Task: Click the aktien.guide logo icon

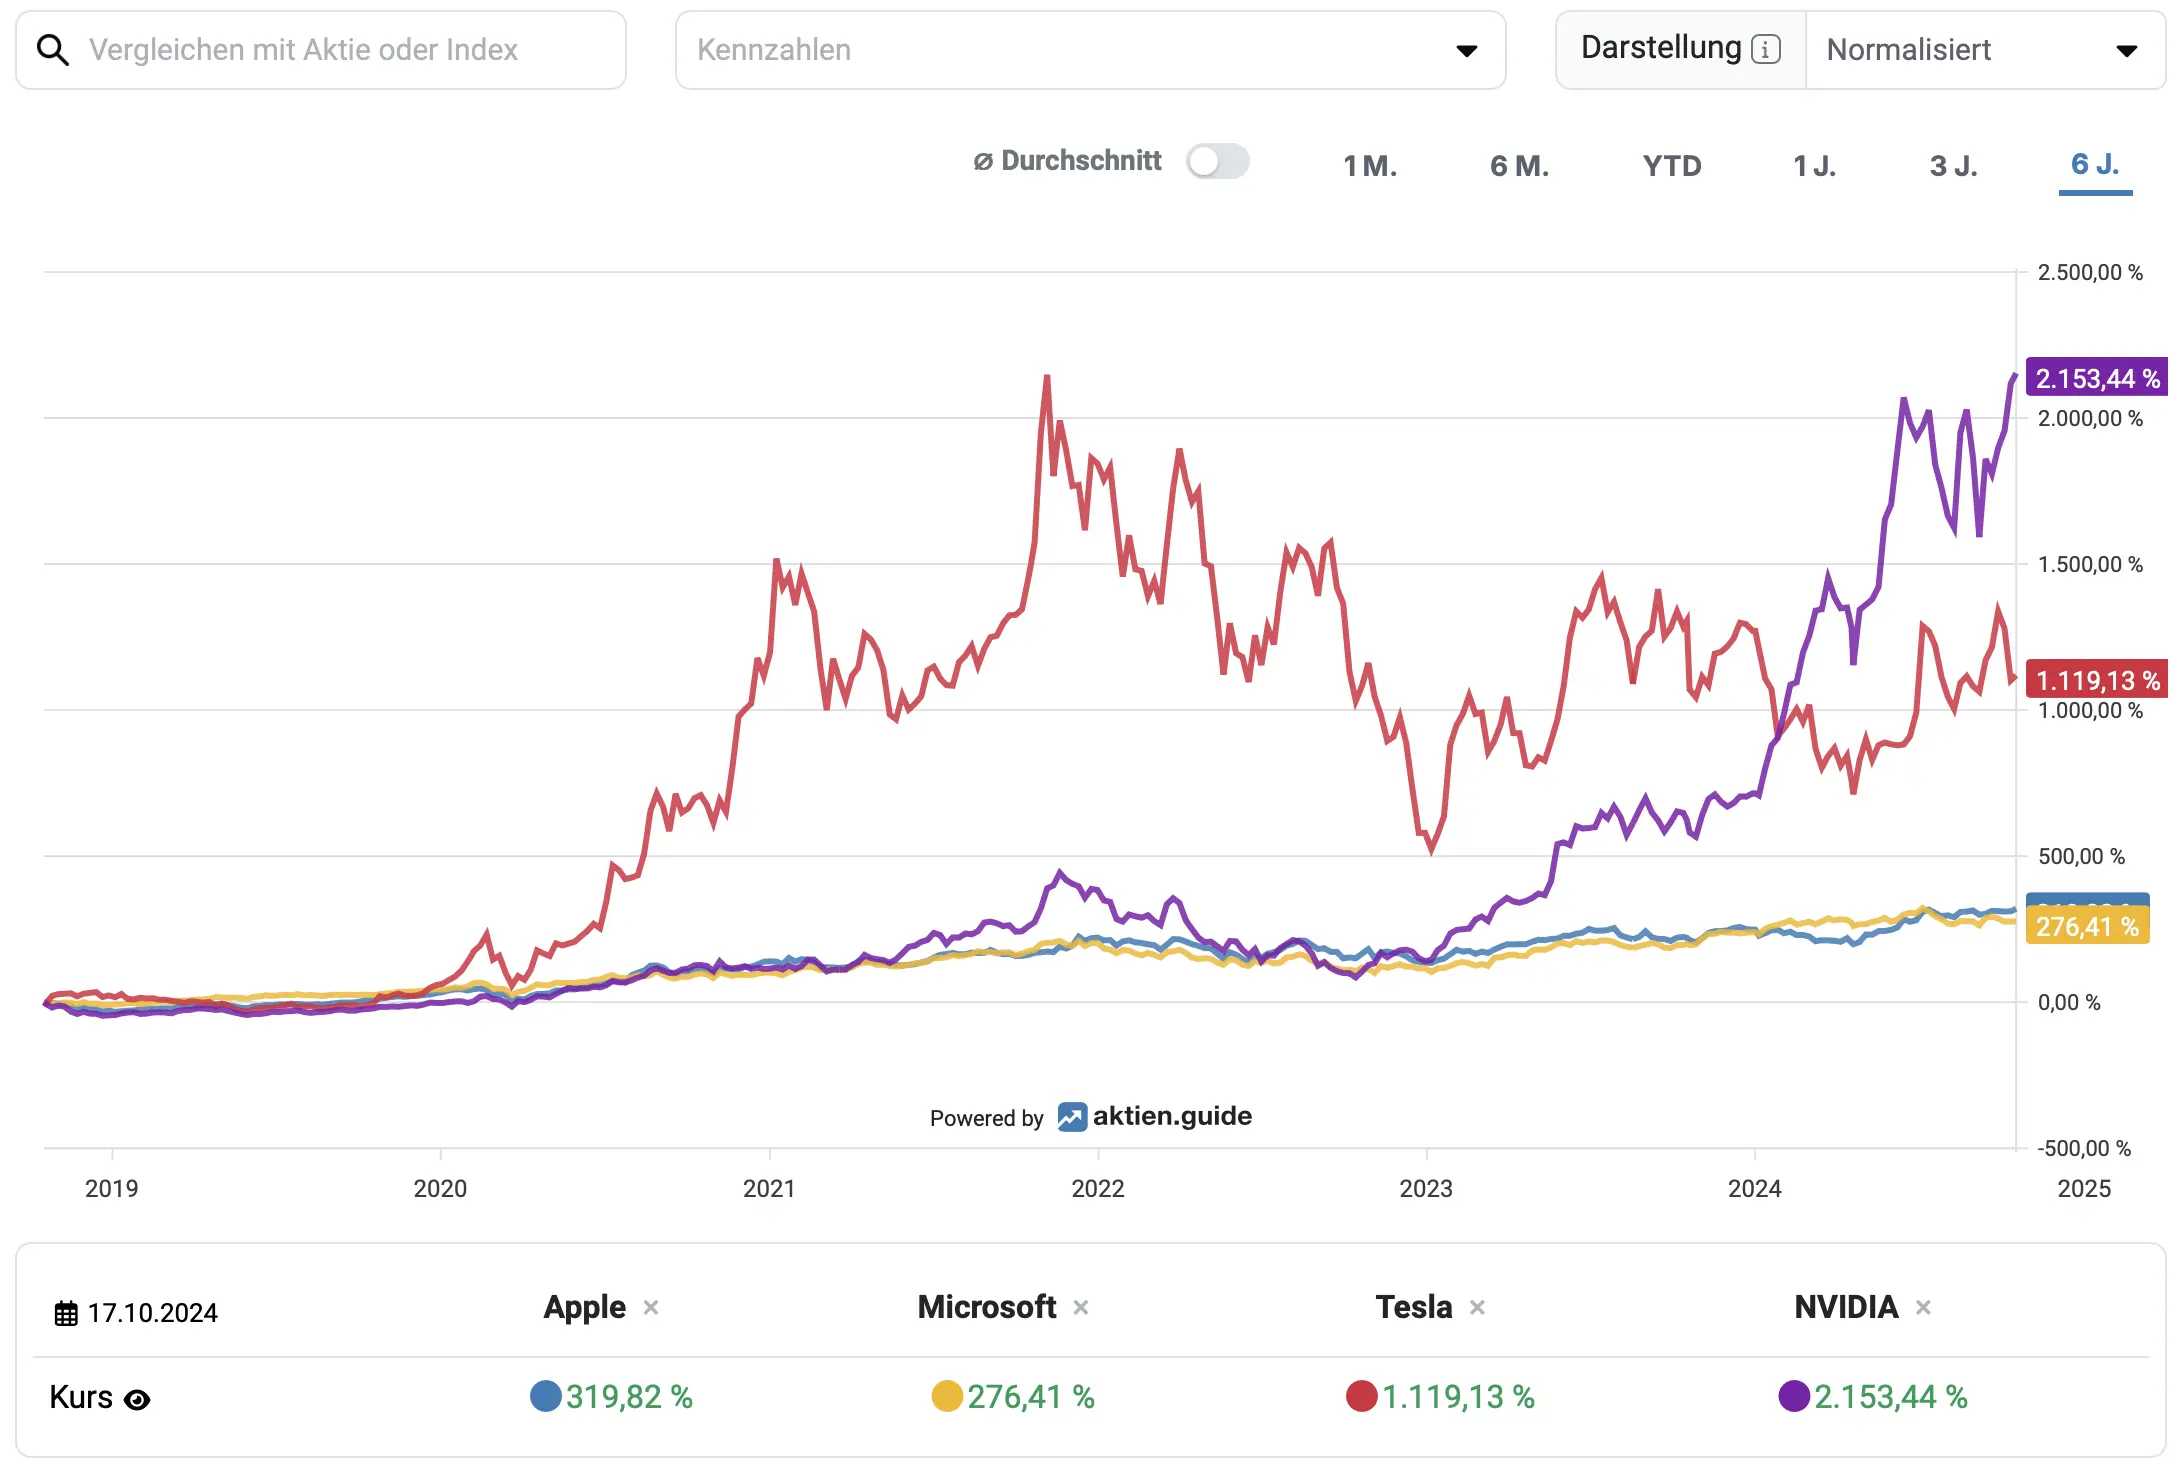Action: click(x=1072, y=1117)
